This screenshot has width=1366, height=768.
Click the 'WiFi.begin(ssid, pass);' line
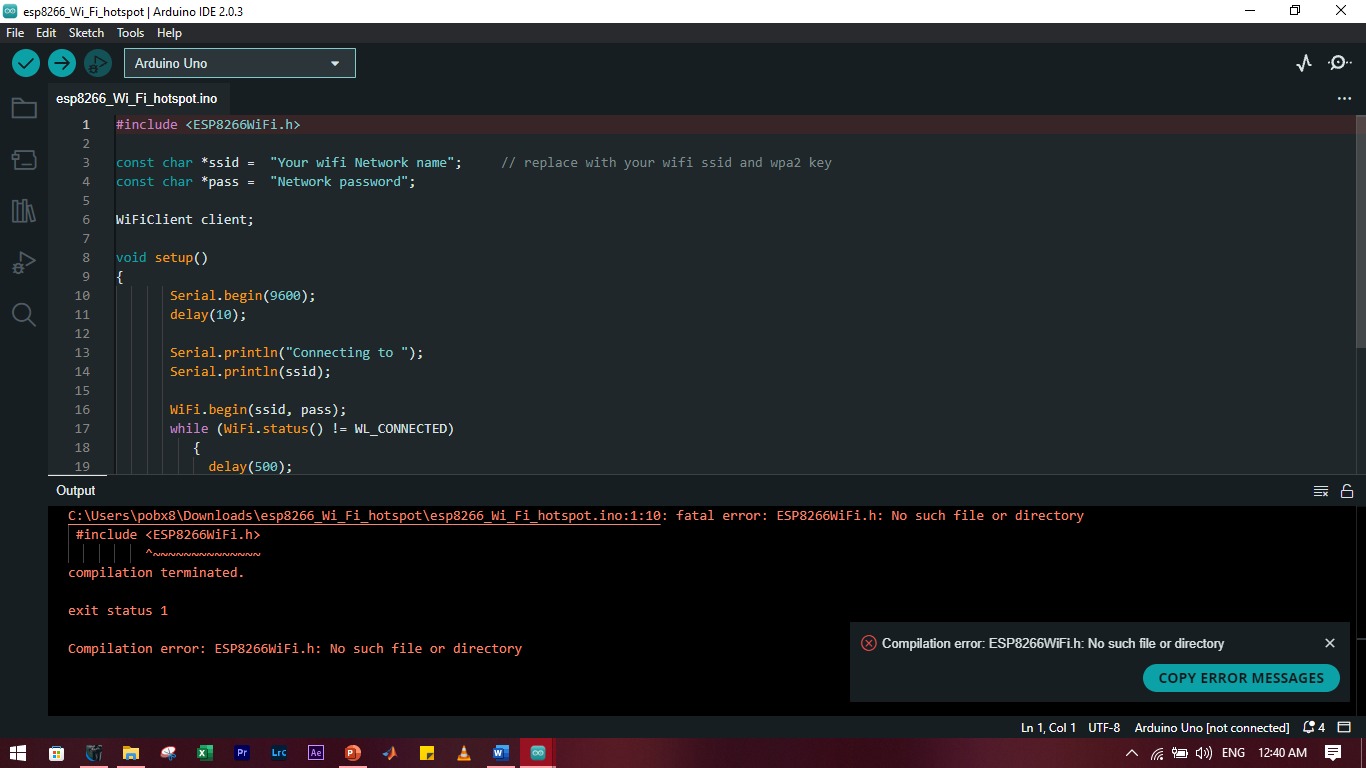[x=258, y=410]
